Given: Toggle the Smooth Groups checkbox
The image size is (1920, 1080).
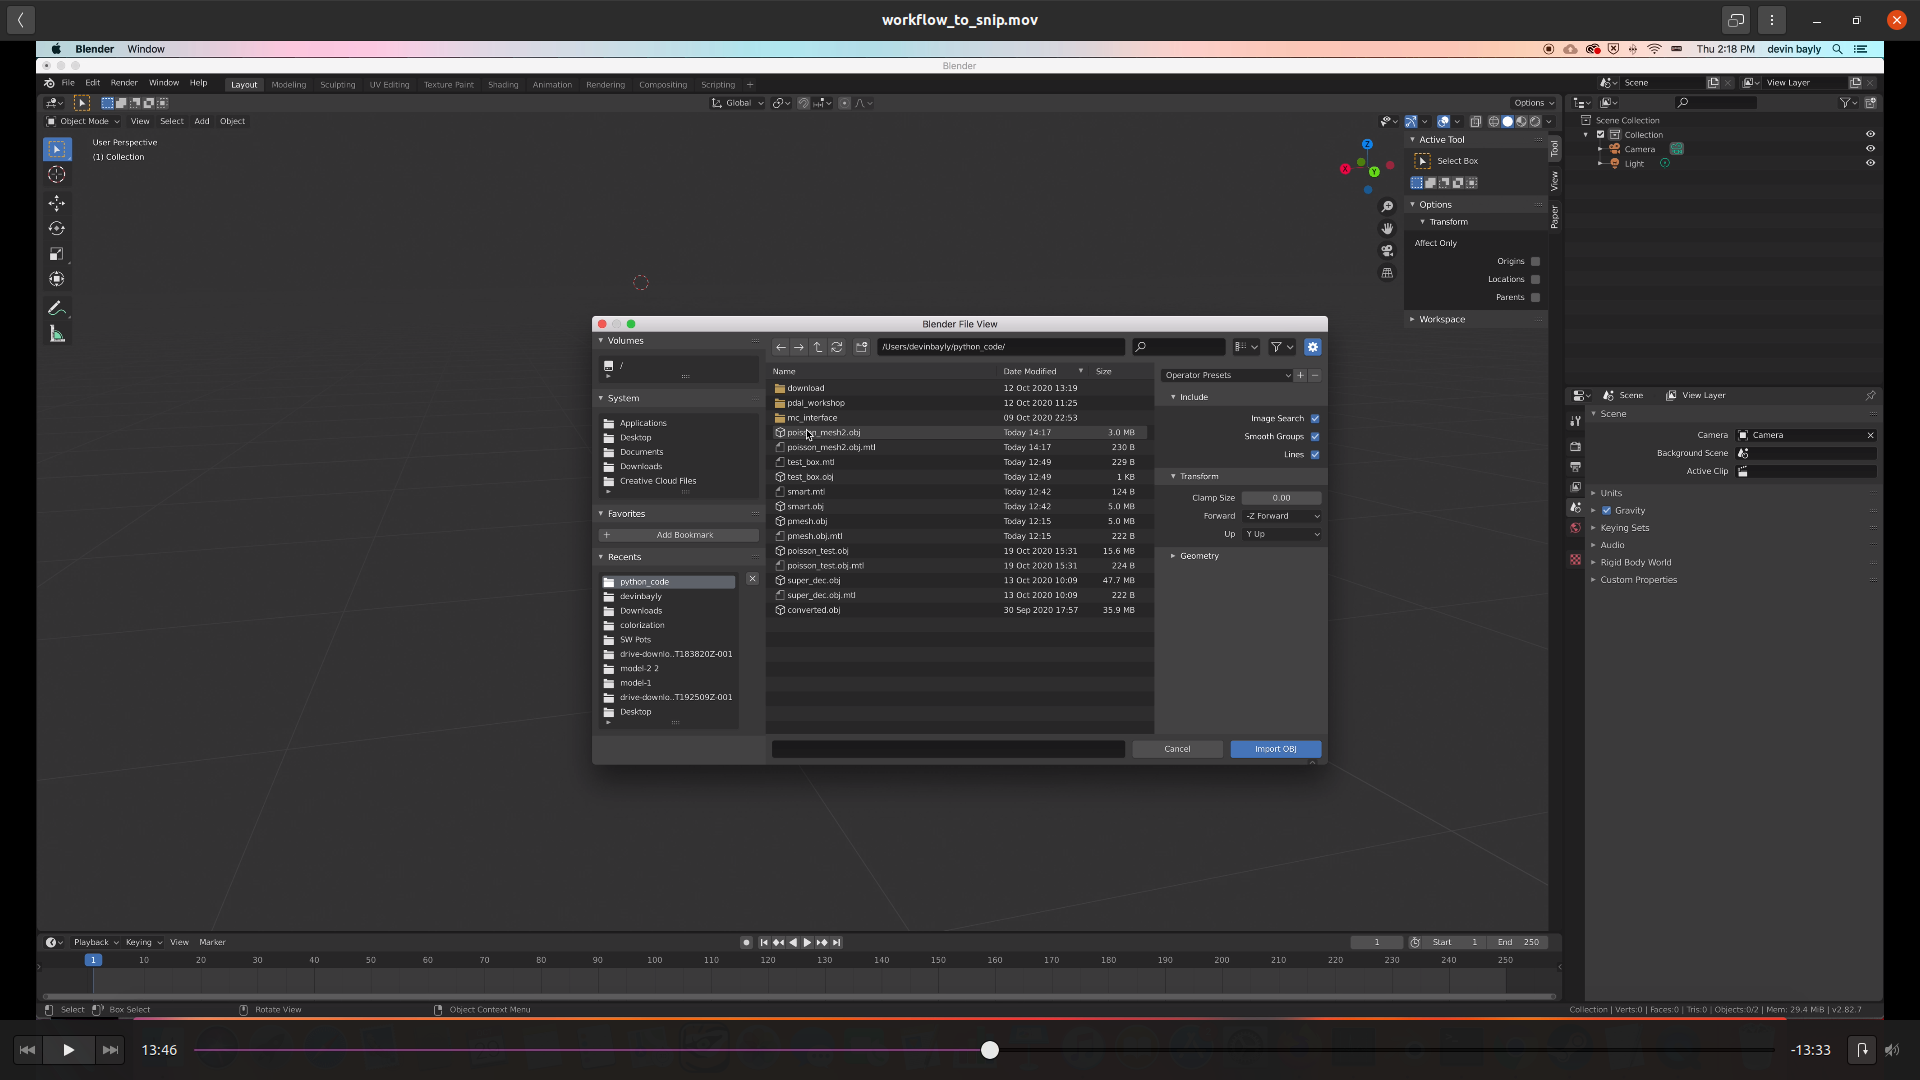Looking at the screenshot, I should point(1315,437).
